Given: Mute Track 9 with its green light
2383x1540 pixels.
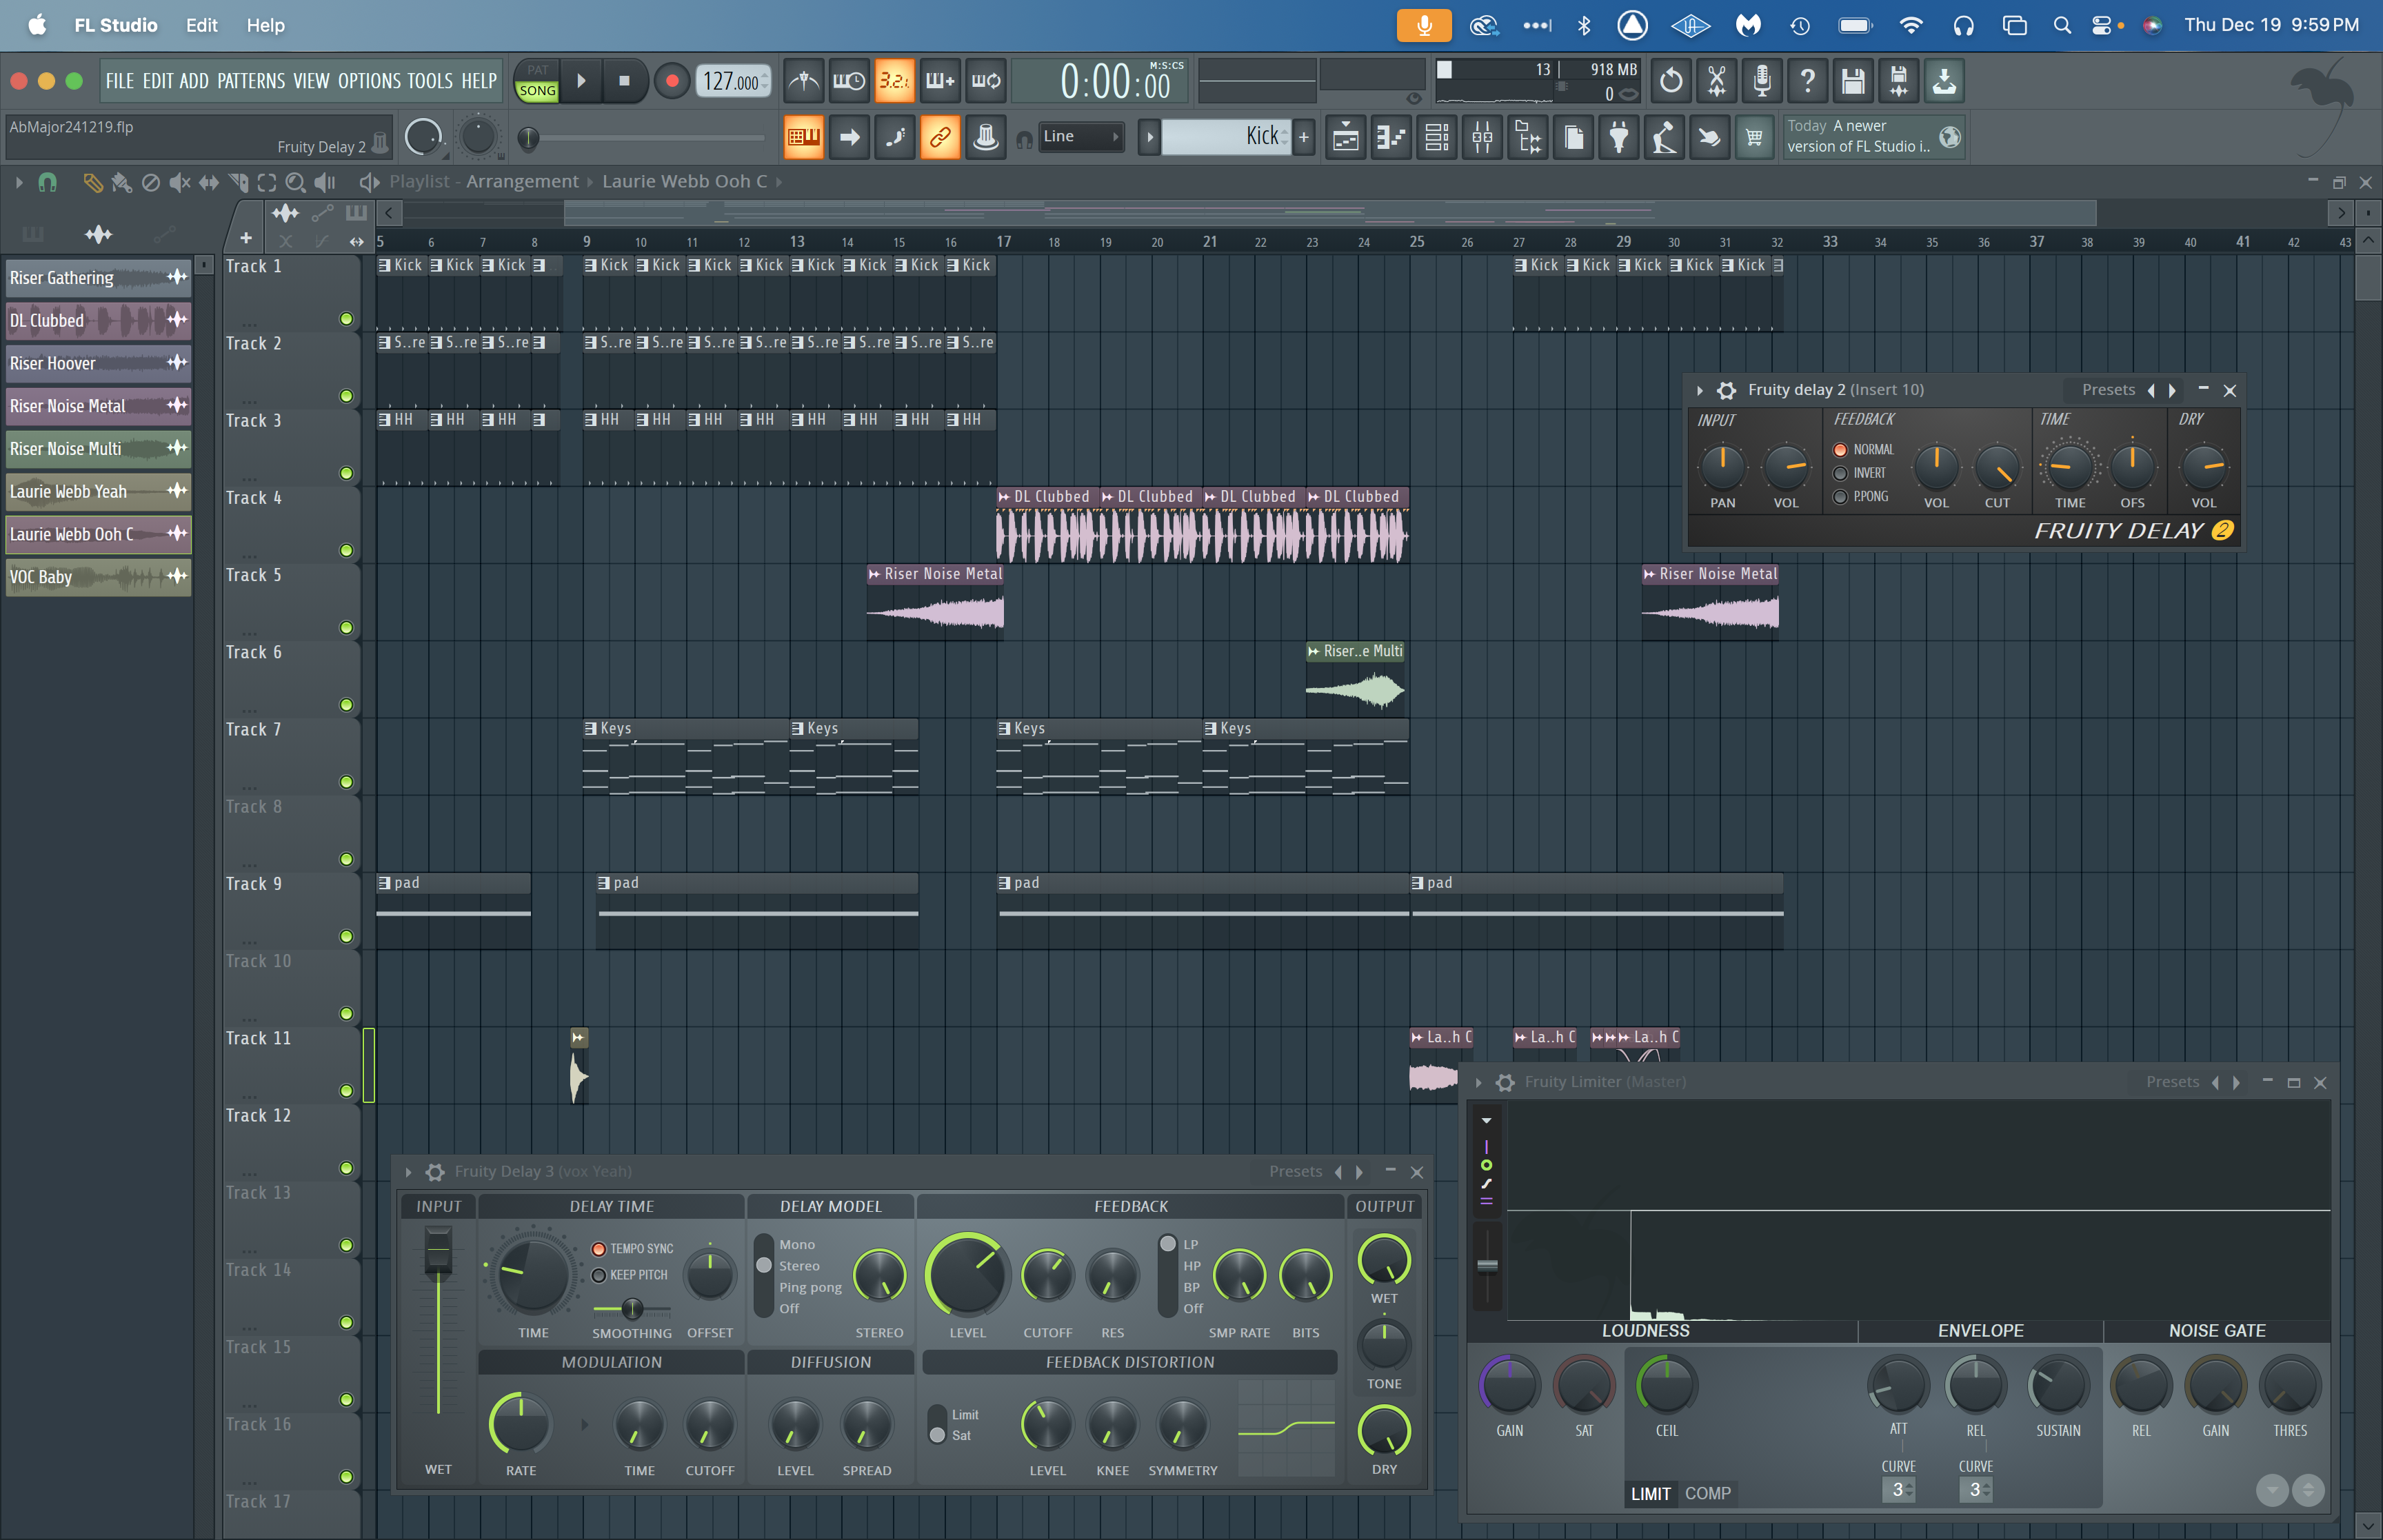Looking at the screenshot, I should 346,937.
